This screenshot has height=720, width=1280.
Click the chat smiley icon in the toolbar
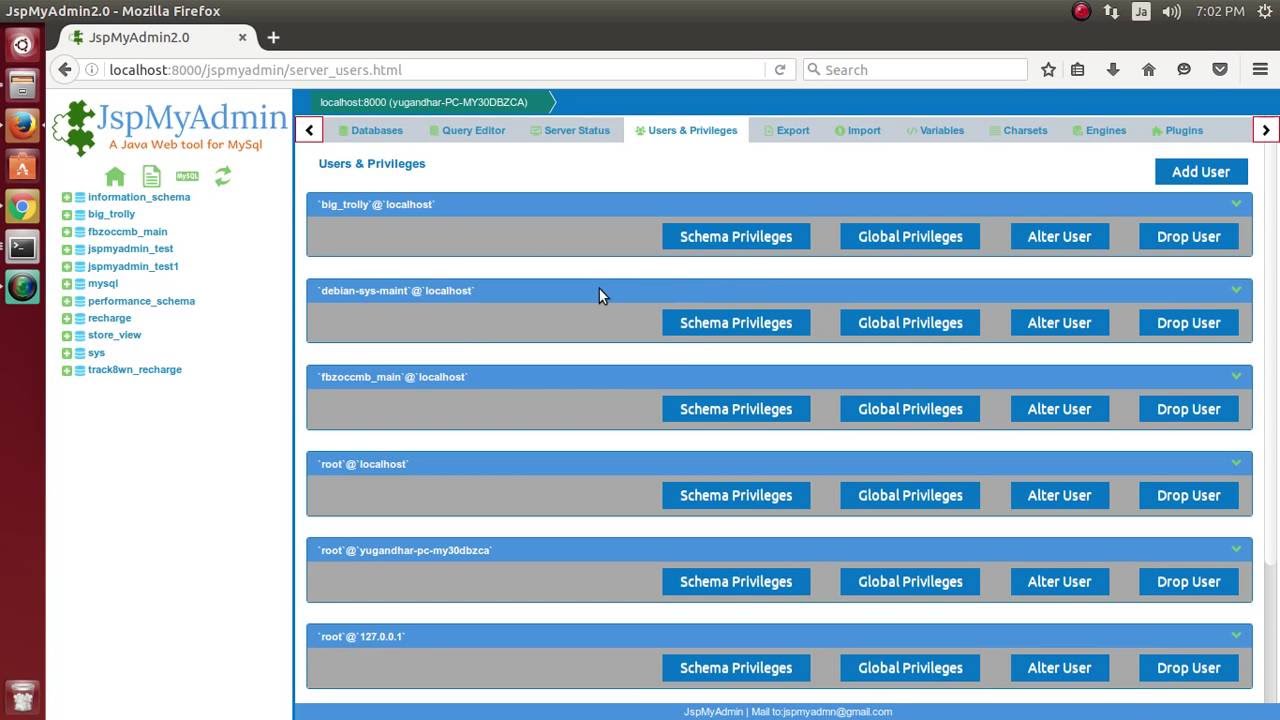[1184, 70]
